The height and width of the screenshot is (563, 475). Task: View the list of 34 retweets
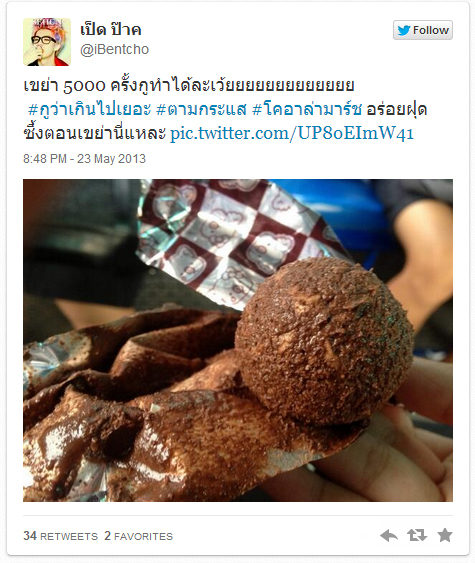pyautogui.click(x=60, y=536)
